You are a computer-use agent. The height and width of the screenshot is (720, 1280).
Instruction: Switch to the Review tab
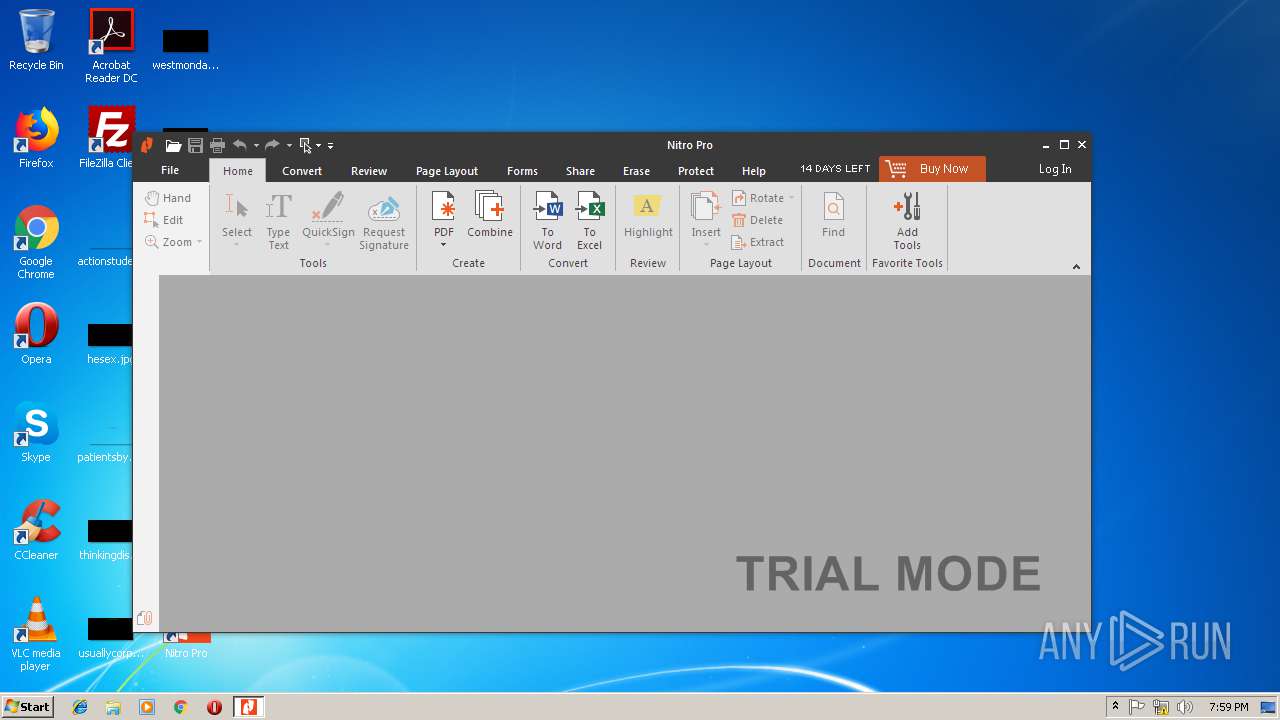click(369, 171)
